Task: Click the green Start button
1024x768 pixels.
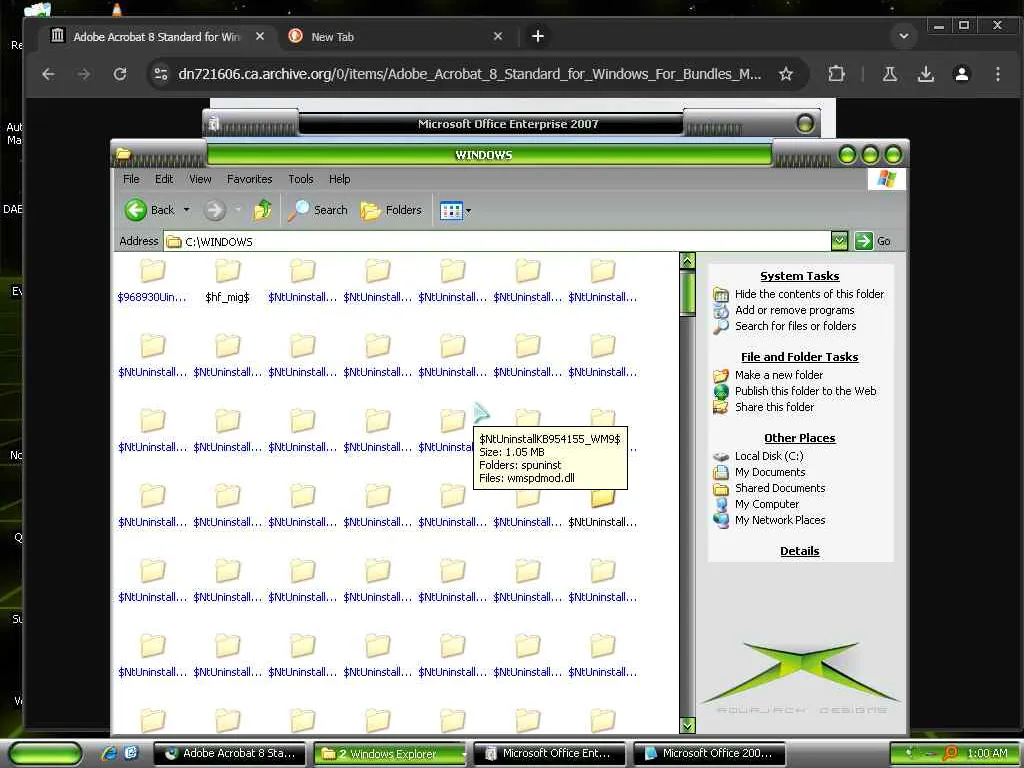Action: (45, 753)
